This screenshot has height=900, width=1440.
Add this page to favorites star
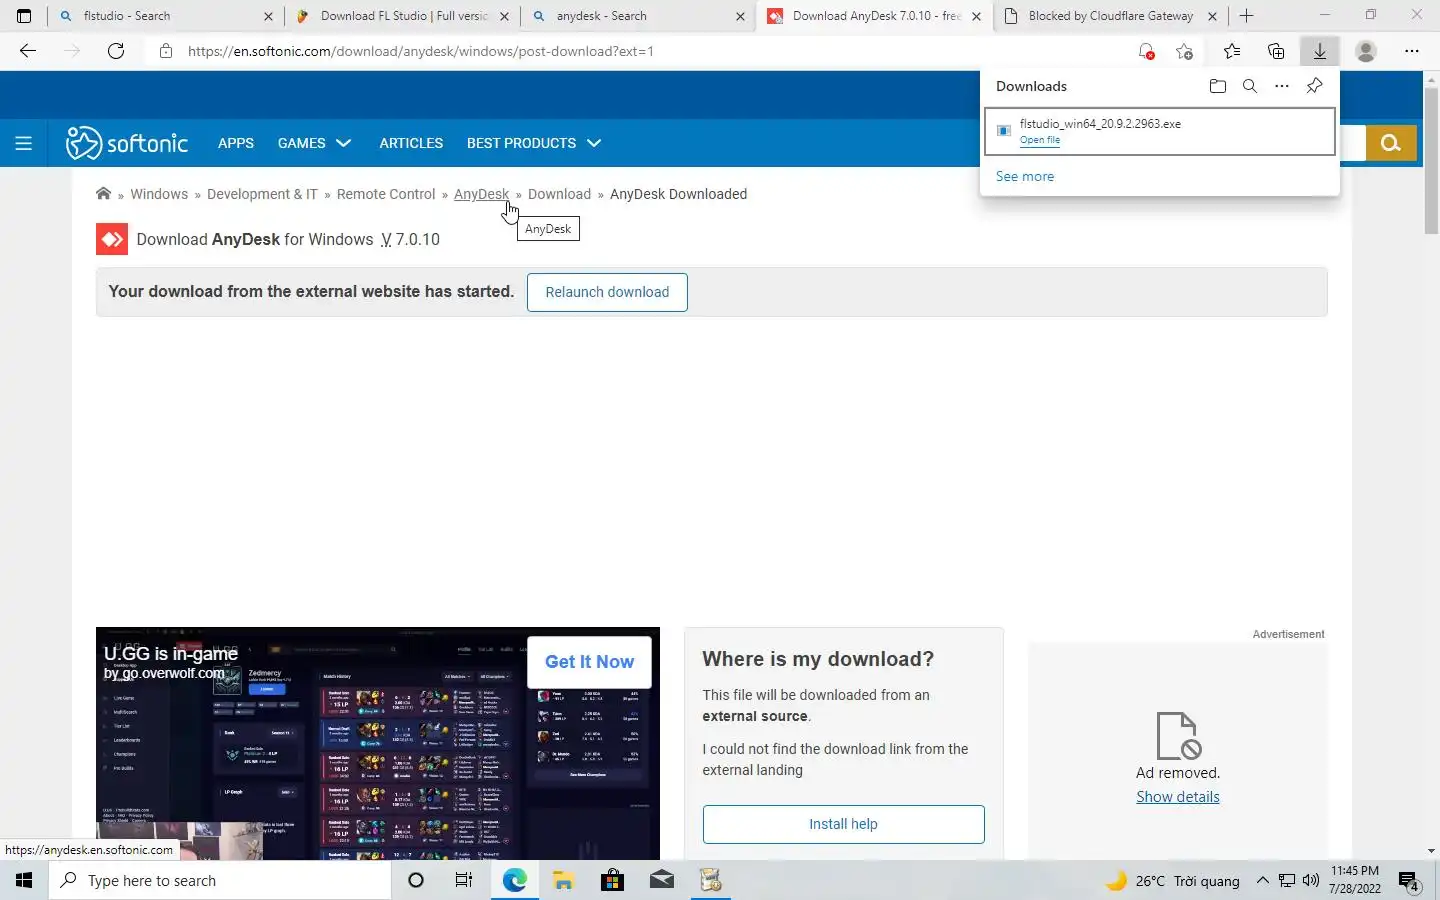(x=1185, y=51)
